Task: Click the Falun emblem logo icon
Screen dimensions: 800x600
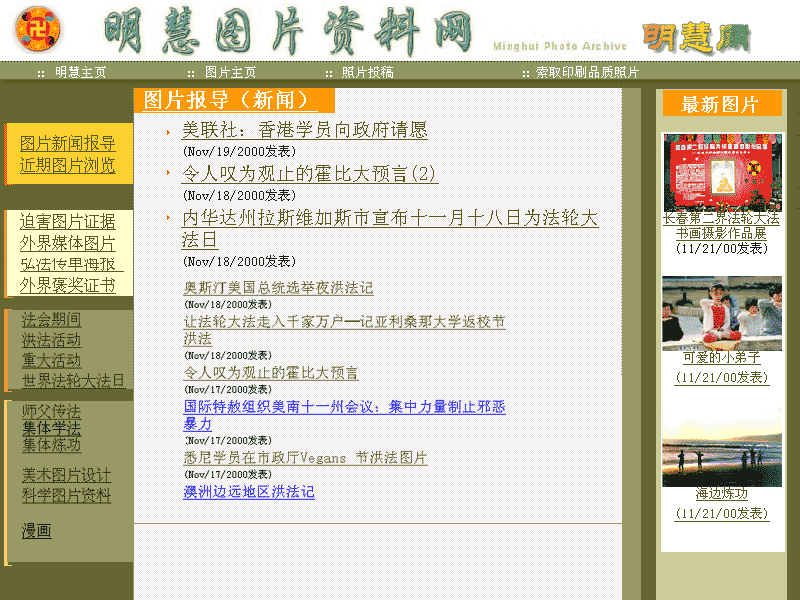Action: (38, 30)
